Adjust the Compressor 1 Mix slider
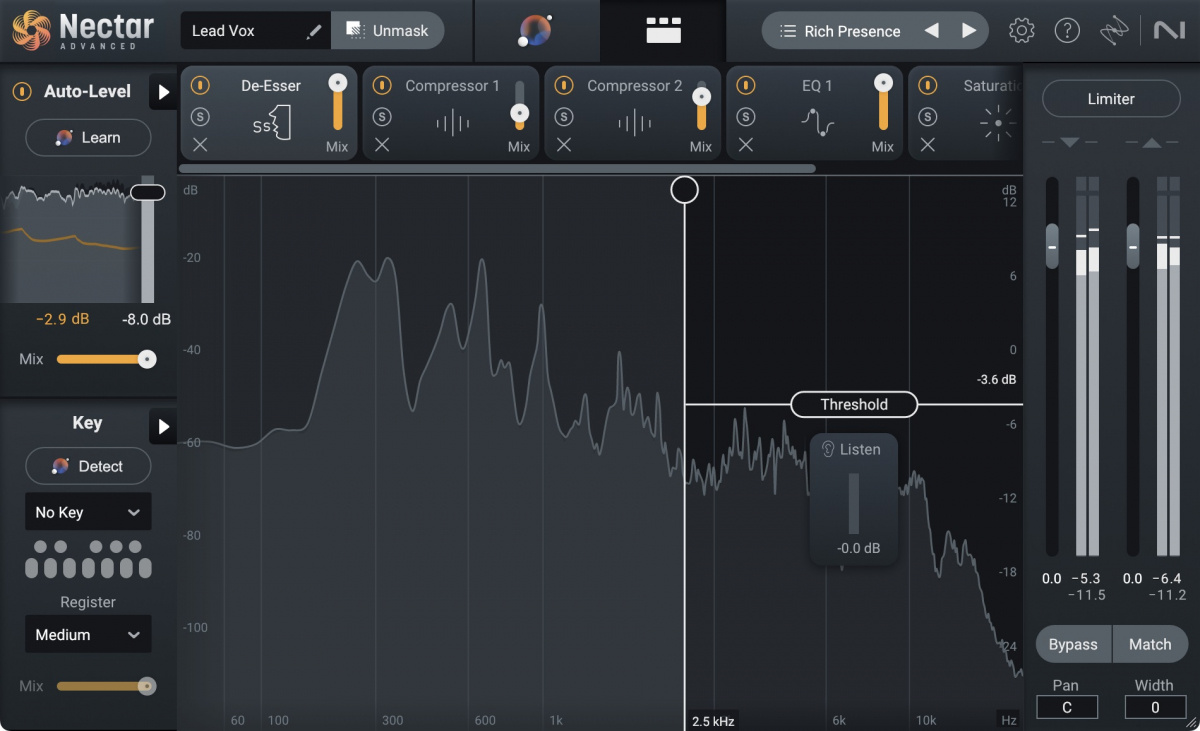 click(x=519, y=114)
